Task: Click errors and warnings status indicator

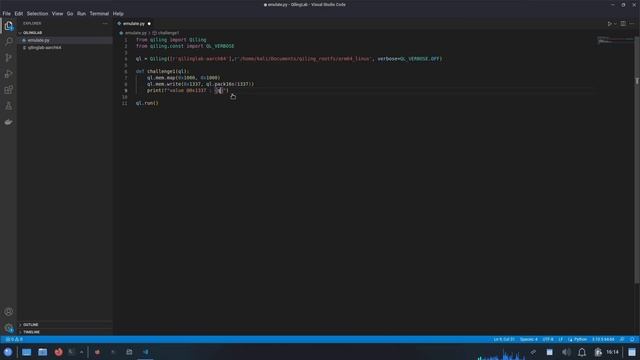Action: (x=14, y=339)
